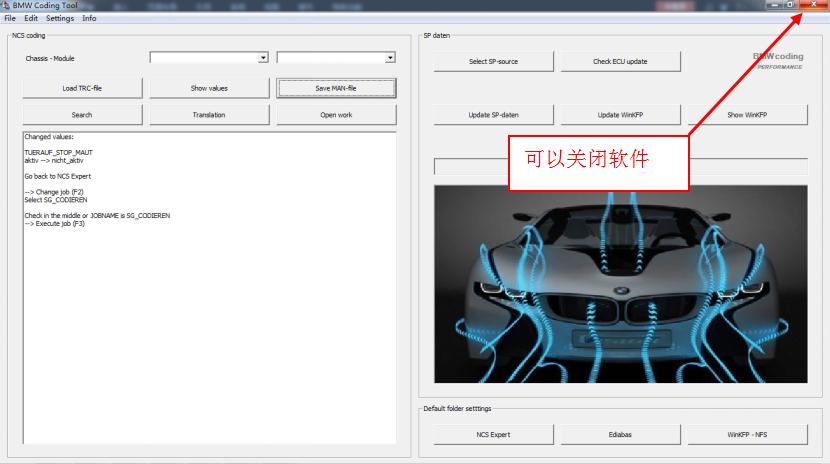Click the '--> Execute job (F3)' line
Screen dimensions: 830x464
(x=55, y=224)
